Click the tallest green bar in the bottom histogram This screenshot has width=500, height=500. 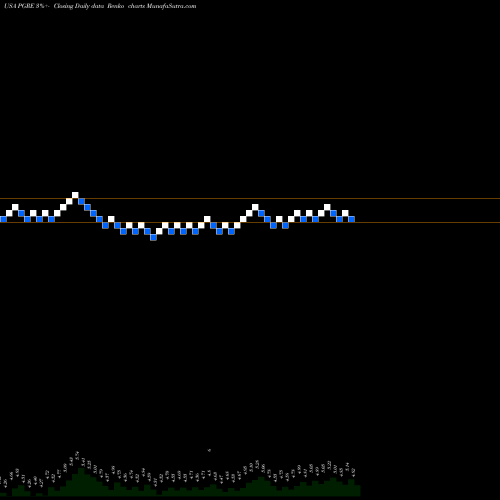[81, 482]
